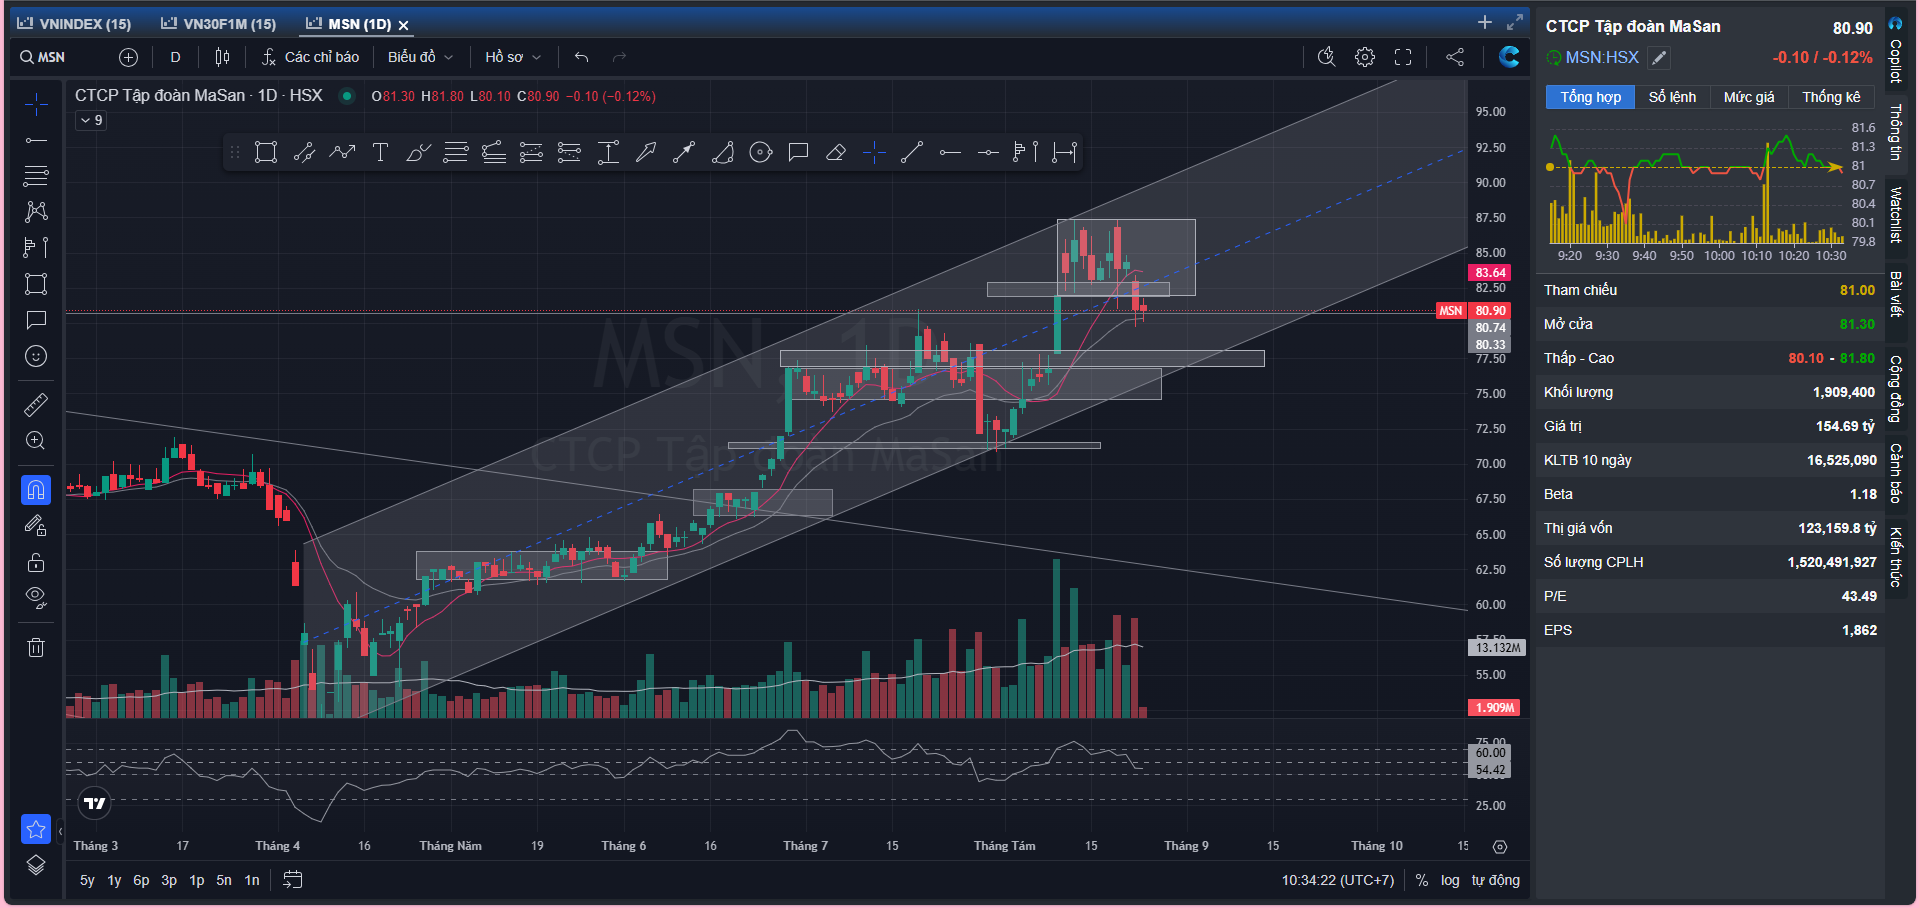Switch to the VN30F1M (15) chart tab
Image resolution: width=1919 pixels, height=908 pixels.
click(219, 24)
